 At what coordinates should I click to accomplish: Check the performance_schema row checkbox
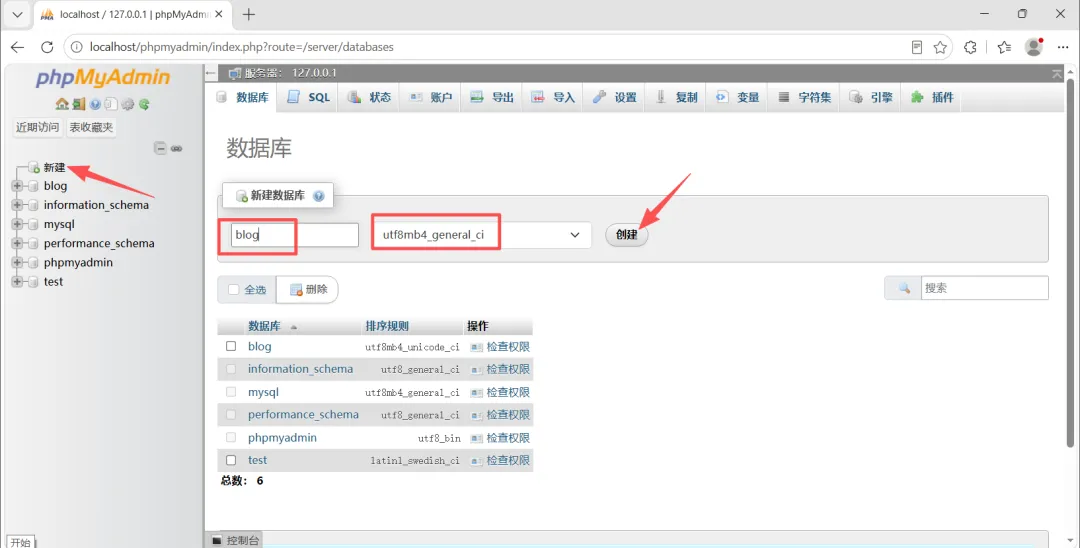pos(231,414)
